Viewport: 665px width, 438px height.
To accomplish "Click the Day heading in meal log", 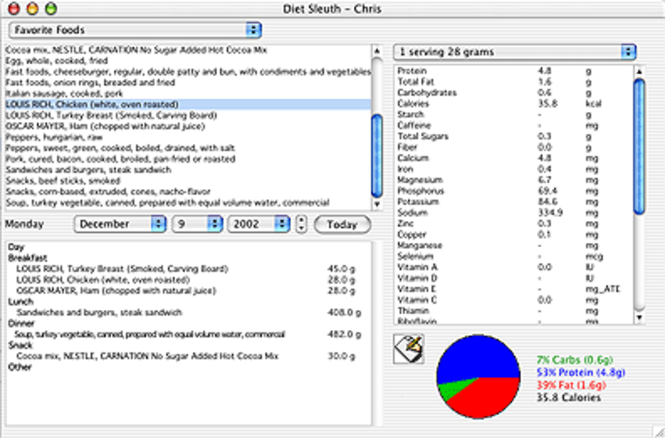I will coord(16,247).
